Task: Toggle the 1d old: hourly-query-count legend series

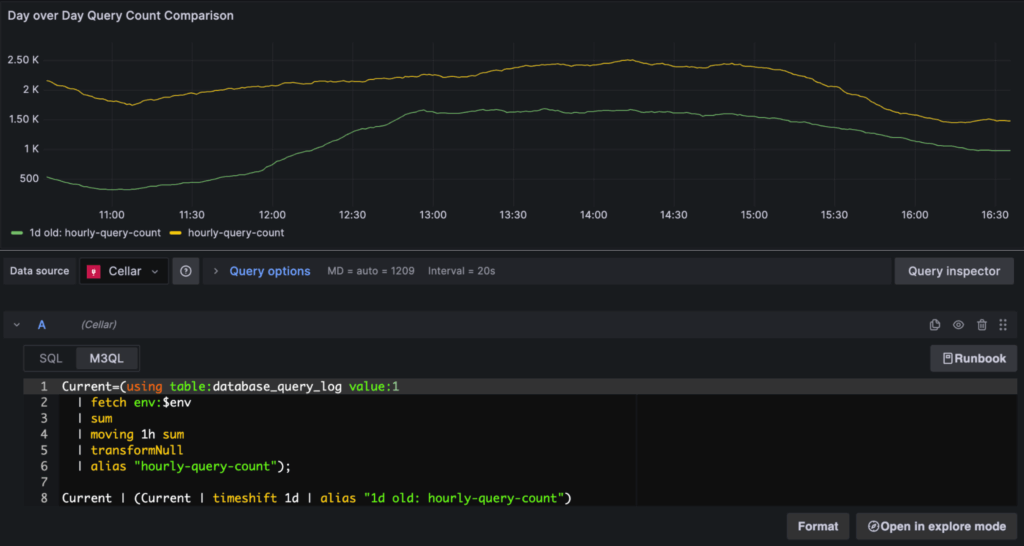Action: pyautogui.click(x=93, y=233)
